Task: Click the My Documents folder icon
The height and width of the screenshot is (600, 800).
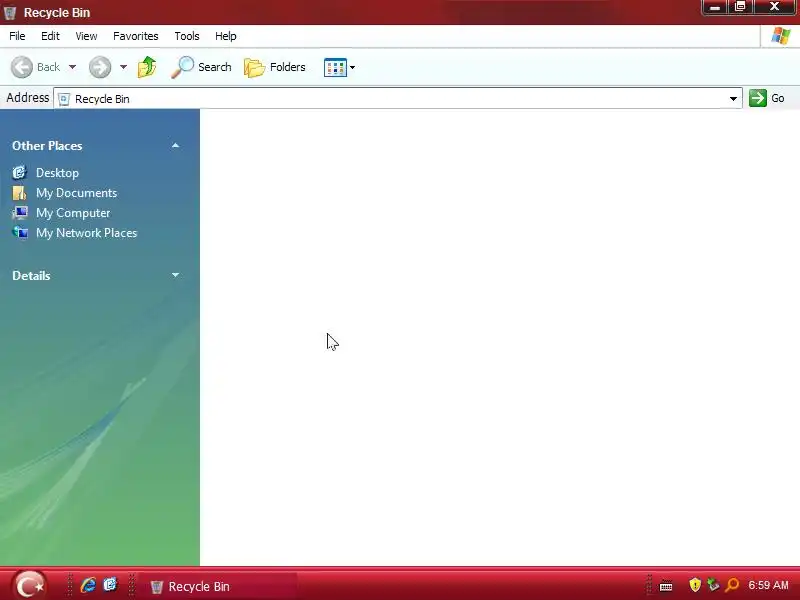Action: [x=19, y=193]
